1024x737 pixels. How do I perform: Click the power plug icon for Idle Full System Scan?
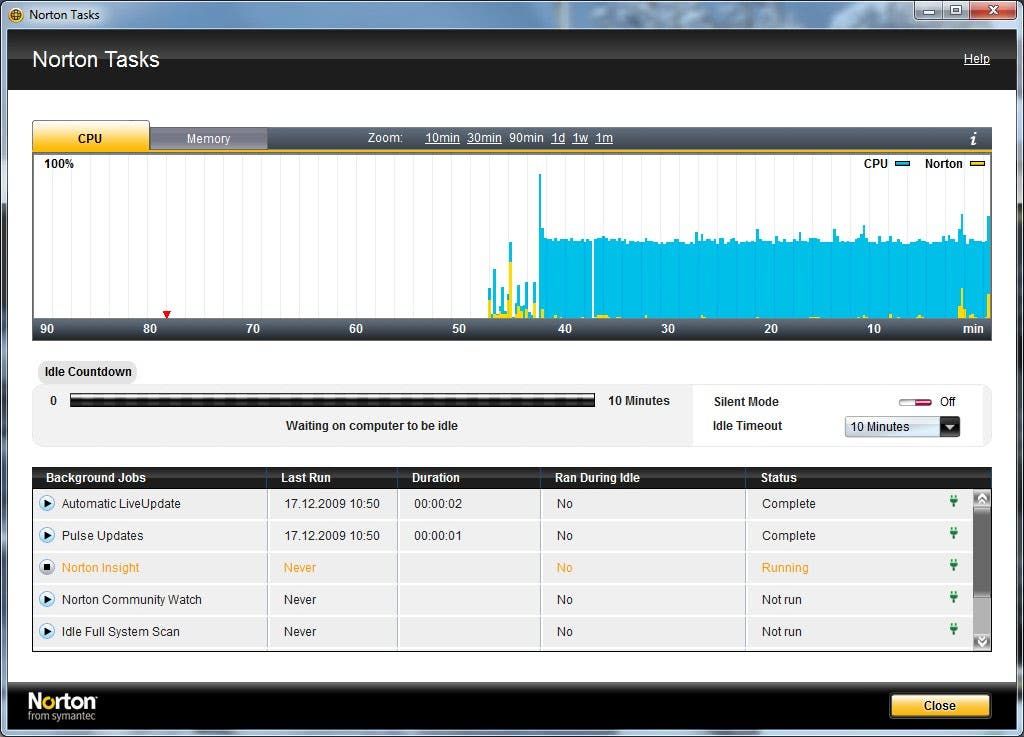pos(953,629)
